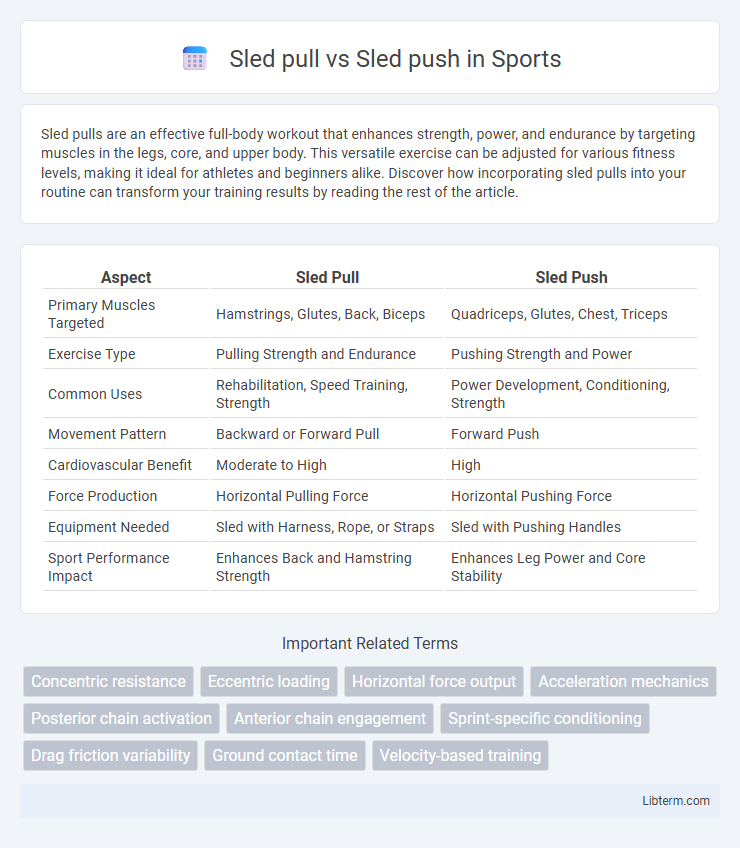Screen dimensions: 740x848
Task: Click the Sled Pull column header
Action: coord(327,277)
